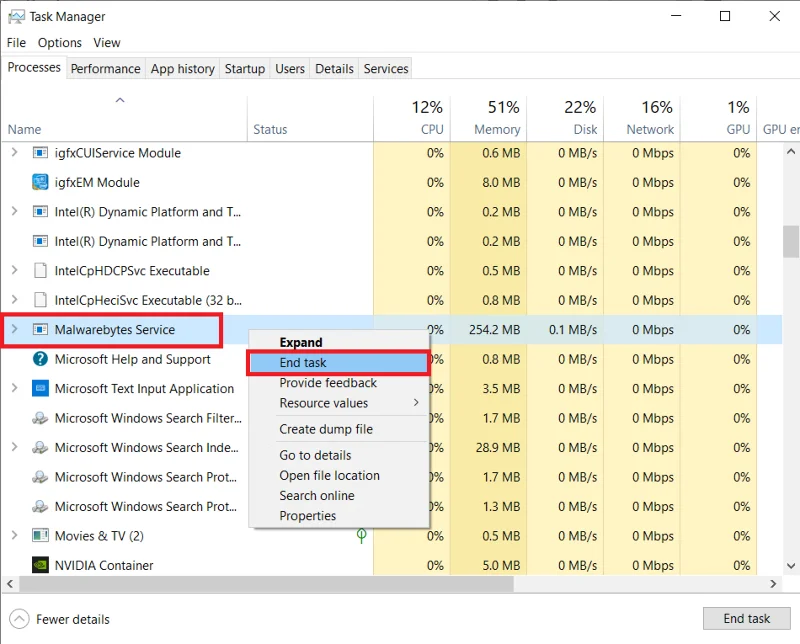Click the green leaf suspended status icon
This screenshot has width=800, height=644.
click(361, 535)
